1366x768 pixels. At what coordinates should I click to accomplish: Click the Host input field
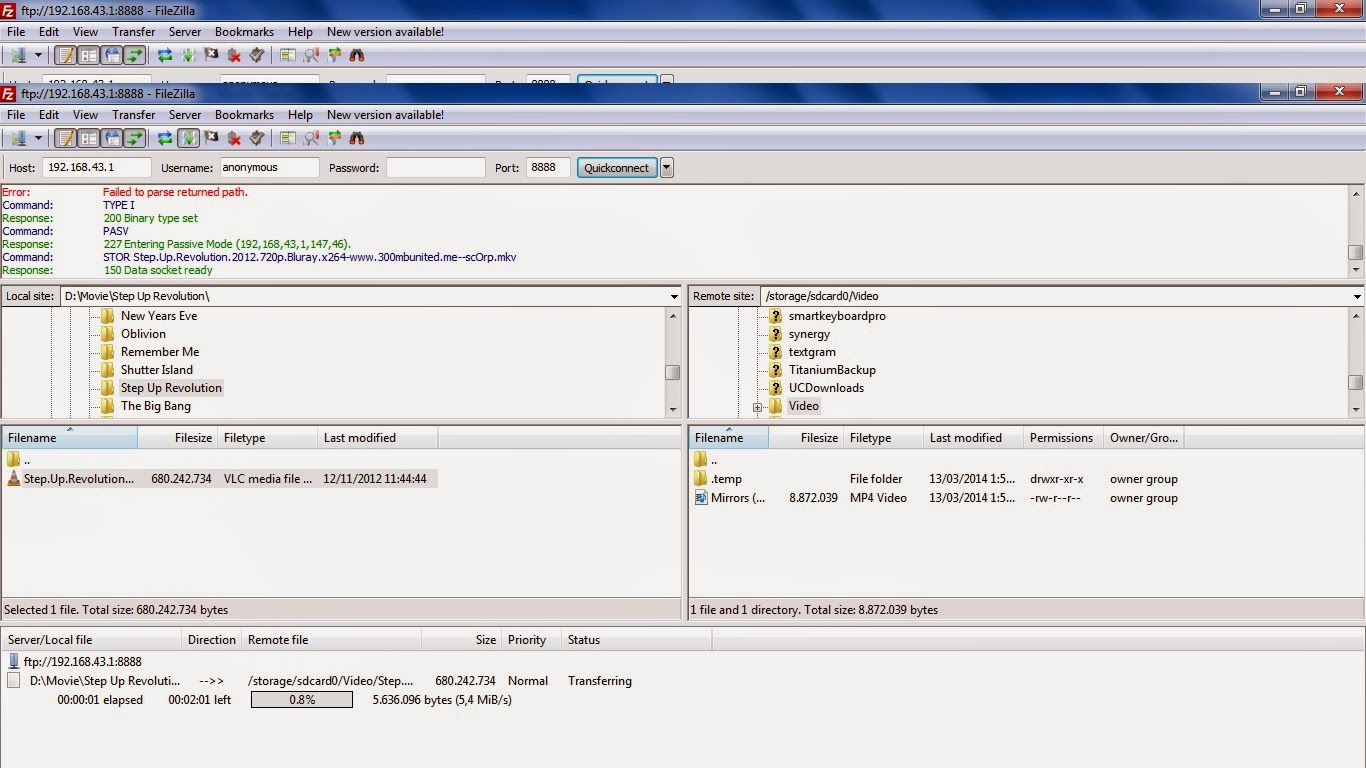97,168
